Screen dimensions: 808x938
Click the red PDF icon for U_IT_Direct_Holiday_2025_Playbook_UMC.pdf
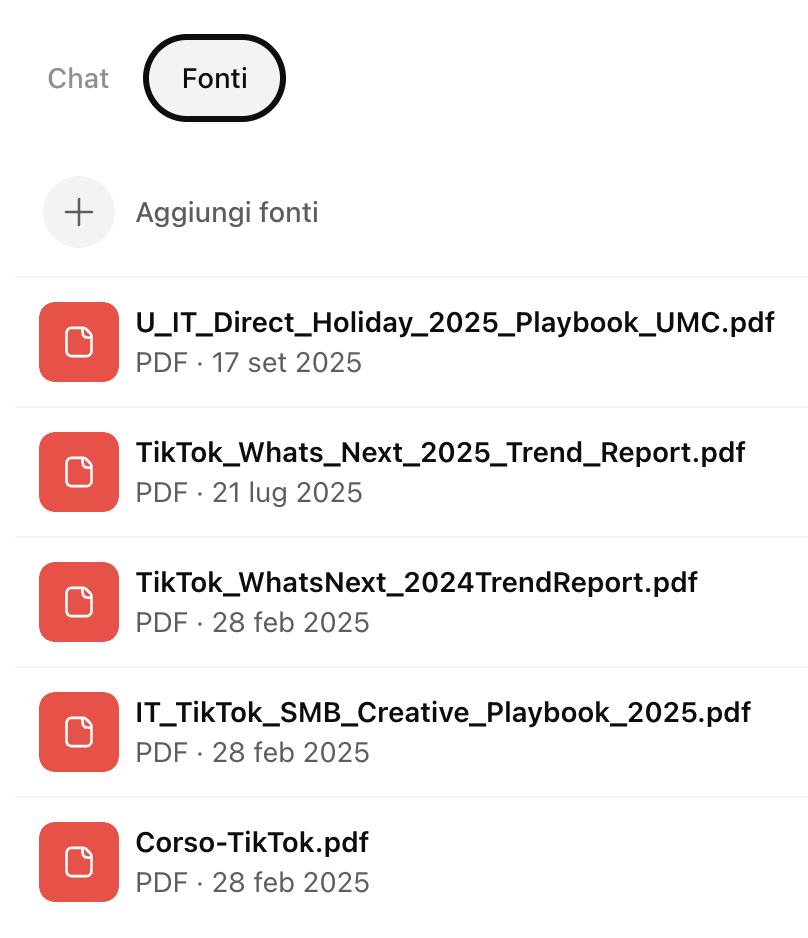tap(79, 342)
